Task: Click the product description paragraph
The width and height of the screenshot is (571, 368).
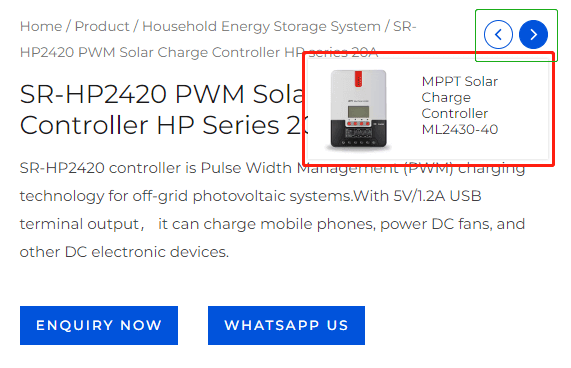Action: click(272, 210)
